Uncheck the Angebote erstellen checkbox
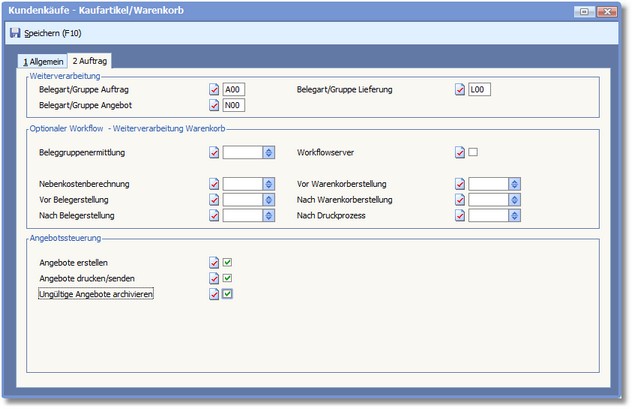 point(228,263)
